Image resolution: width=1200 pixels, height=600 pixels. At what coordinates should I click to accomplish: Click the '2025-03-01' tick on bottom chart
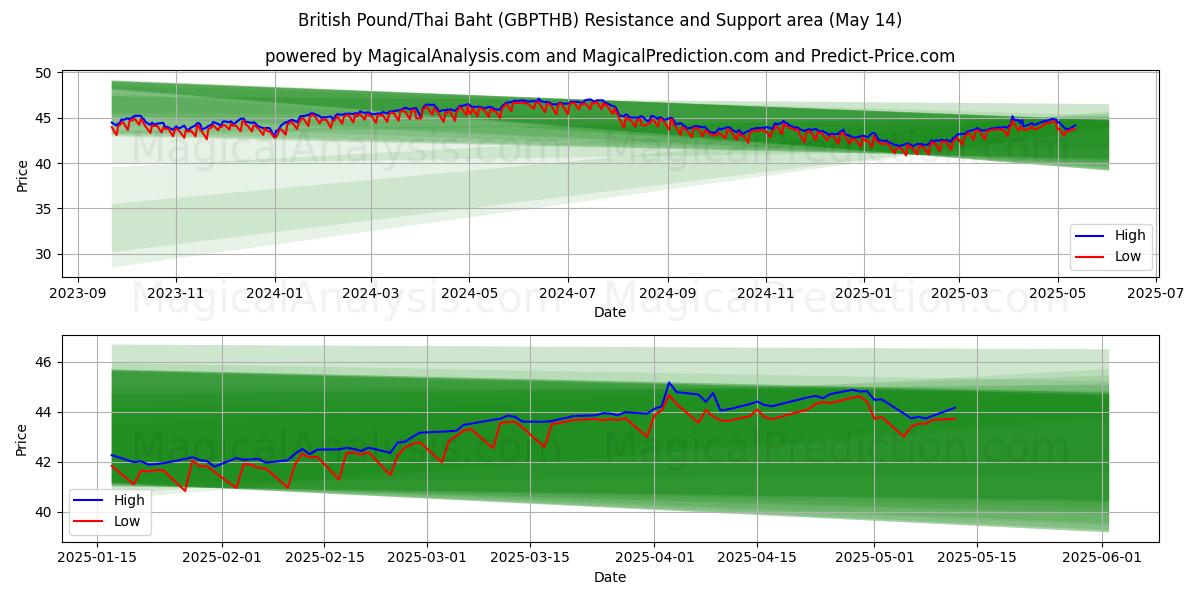427,559
